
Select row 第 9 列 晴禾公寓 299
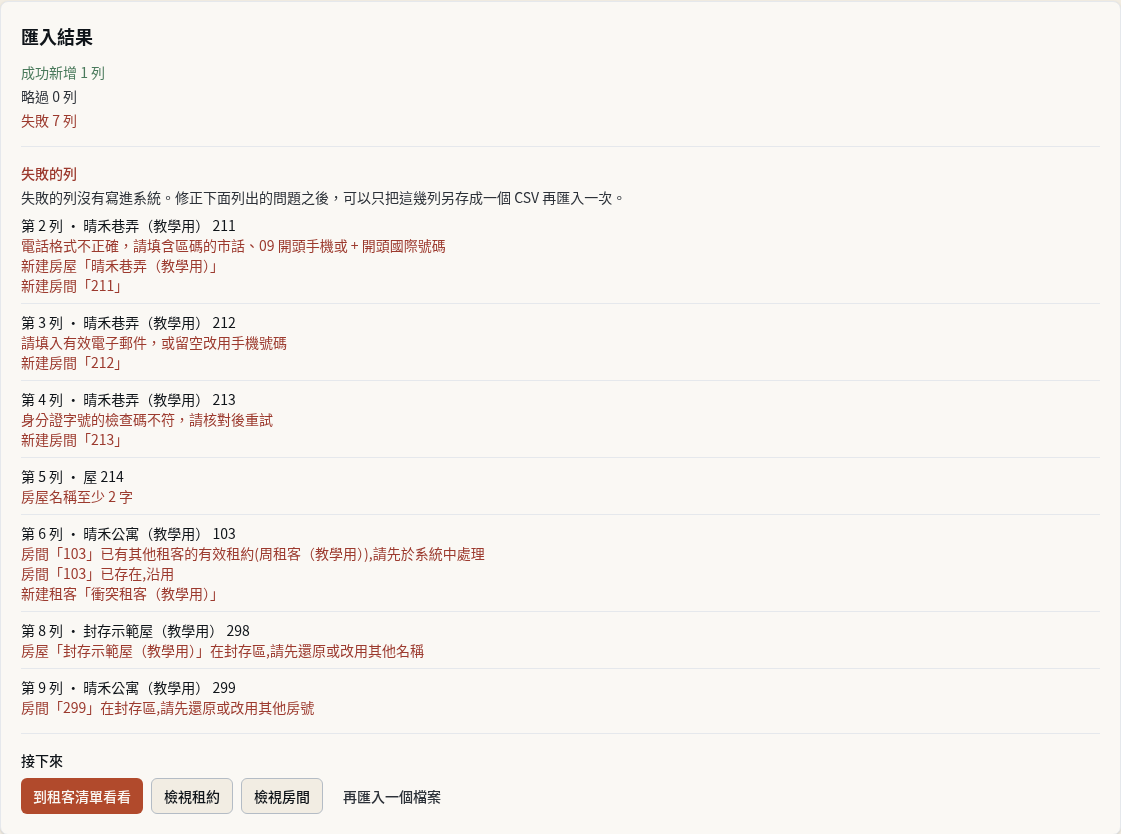[129, 689]
